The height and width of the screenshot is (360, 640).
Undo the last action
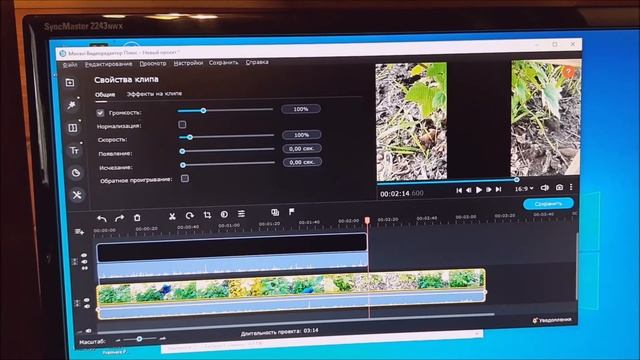pos(102,219)
